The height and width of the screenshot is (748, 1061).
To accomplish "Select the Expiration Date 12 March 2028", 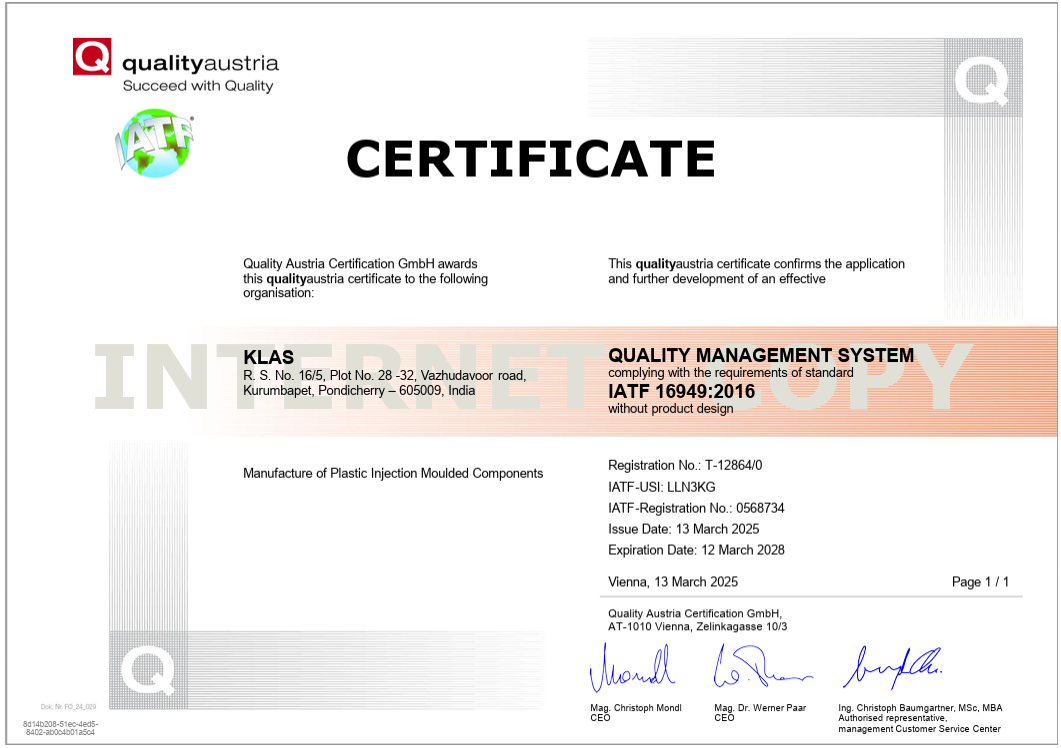I will tap(696, 550).
